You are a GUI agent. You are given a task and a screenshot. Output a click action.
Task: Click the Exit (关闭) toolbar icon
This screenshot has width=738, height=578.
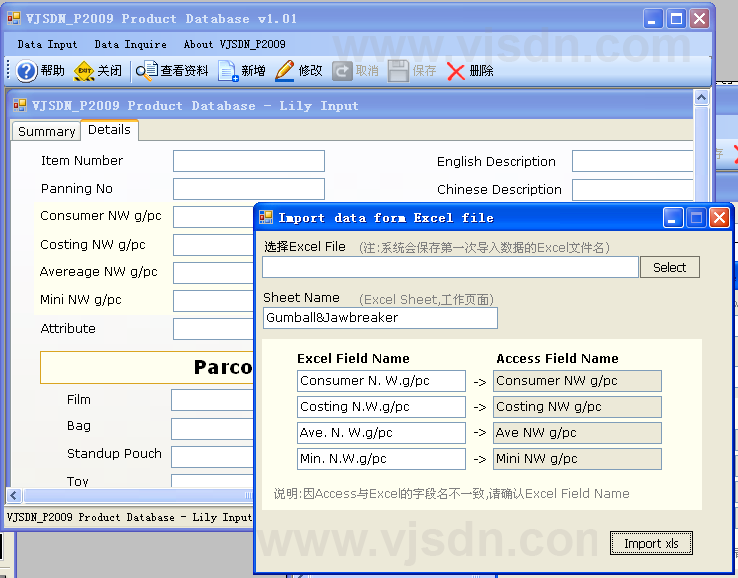[x=84, y=71]
